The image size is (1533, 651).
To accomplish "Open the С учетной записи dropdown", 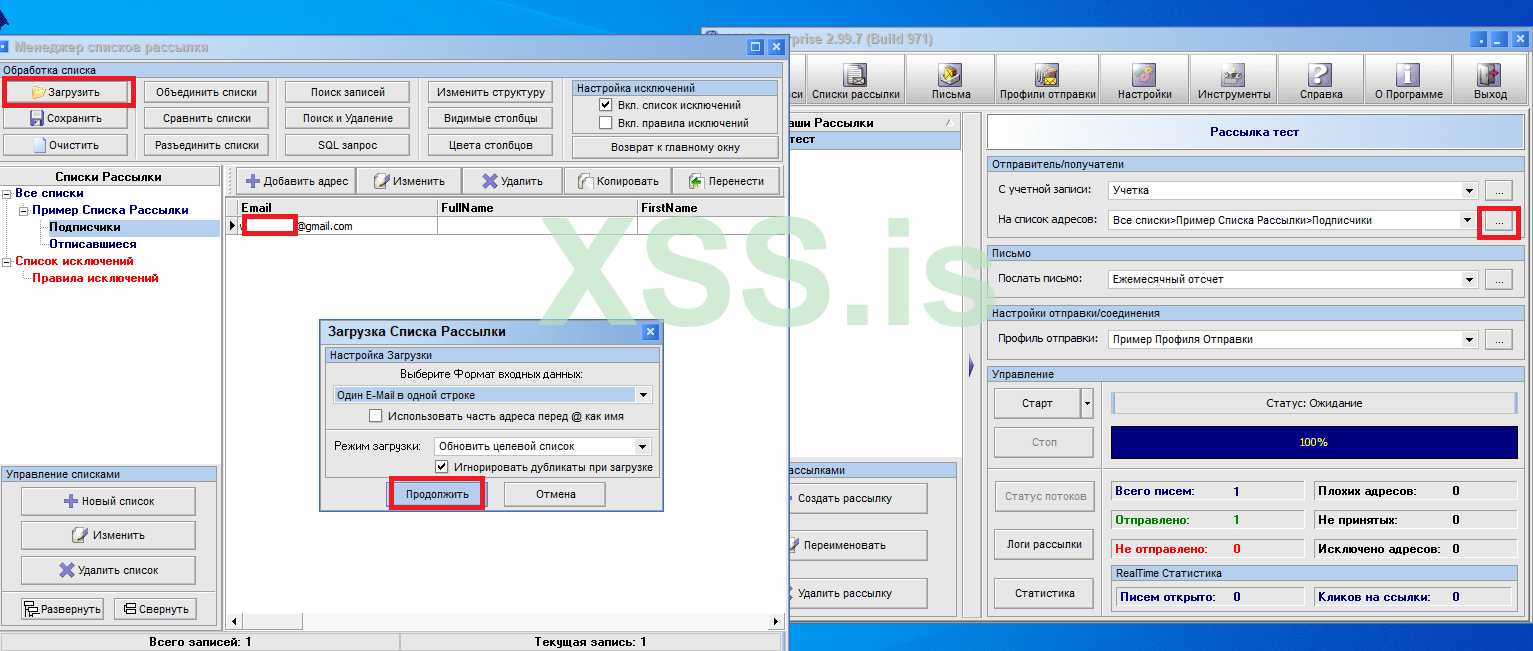I will pyautogui.click(x=1468, y=190).
